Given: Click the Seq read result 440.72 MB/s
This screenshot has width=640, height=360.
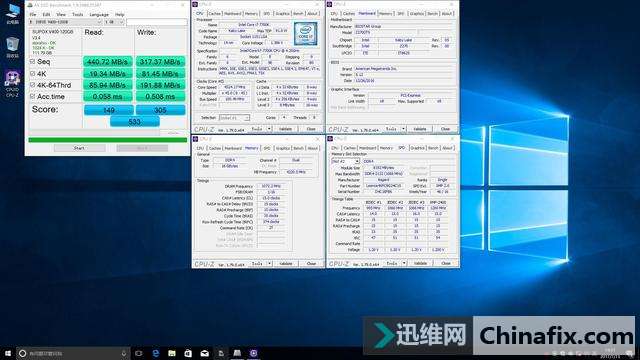Looking at the screenshot, I should 108,62.
